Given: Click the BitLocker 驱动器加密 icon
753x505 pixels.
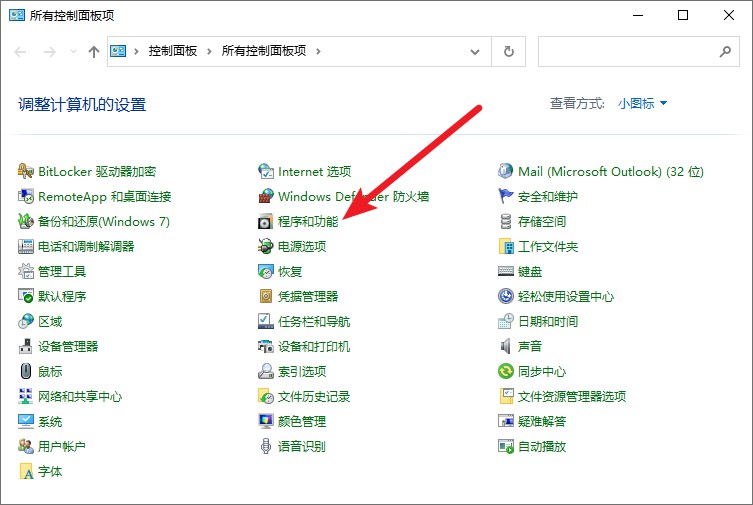Looking at the screenshot, I should tap(26, 171).
